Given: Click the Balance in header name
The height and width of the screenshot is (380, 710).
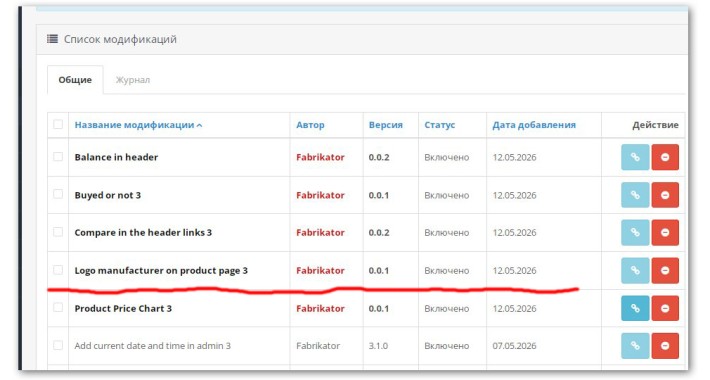Looking at the screenshot, I should tap(116, 157).
